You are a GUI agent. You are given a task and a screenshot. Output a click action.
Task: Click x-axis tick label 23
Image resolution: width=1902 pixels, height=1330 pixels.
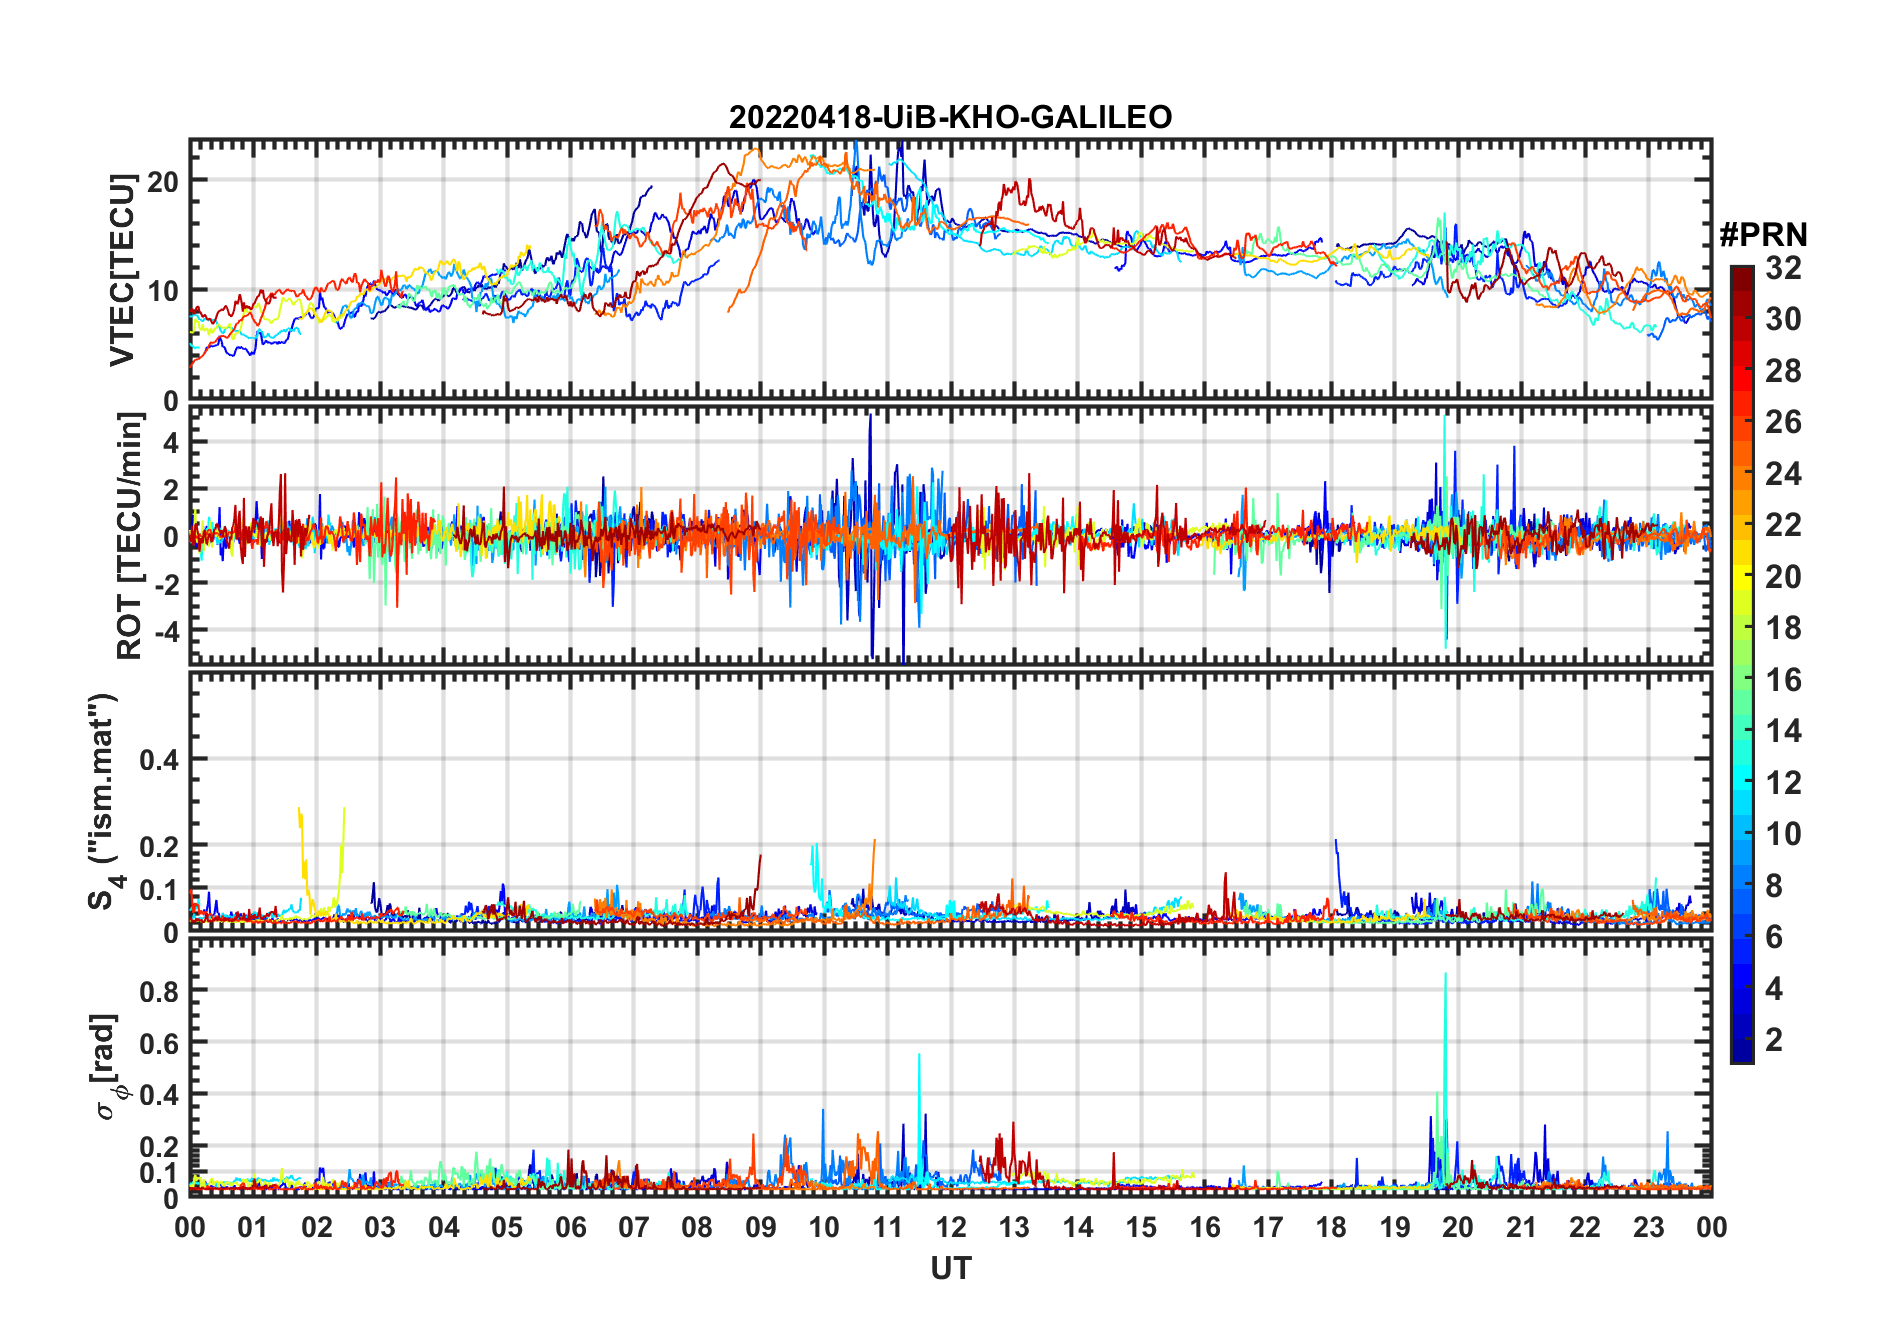point(1648,1227)
